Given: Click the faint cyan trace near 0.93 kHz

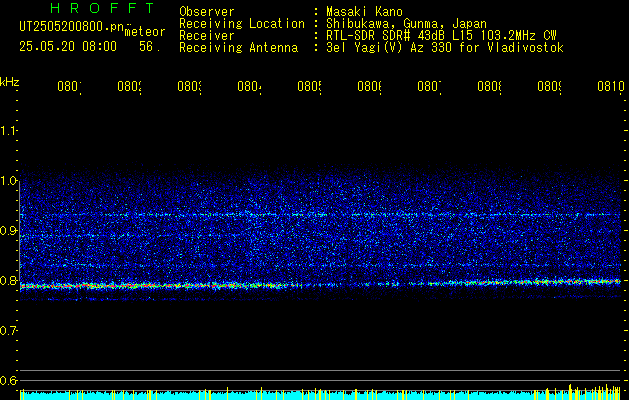Looking at the screenshot, I should (320, 215).
